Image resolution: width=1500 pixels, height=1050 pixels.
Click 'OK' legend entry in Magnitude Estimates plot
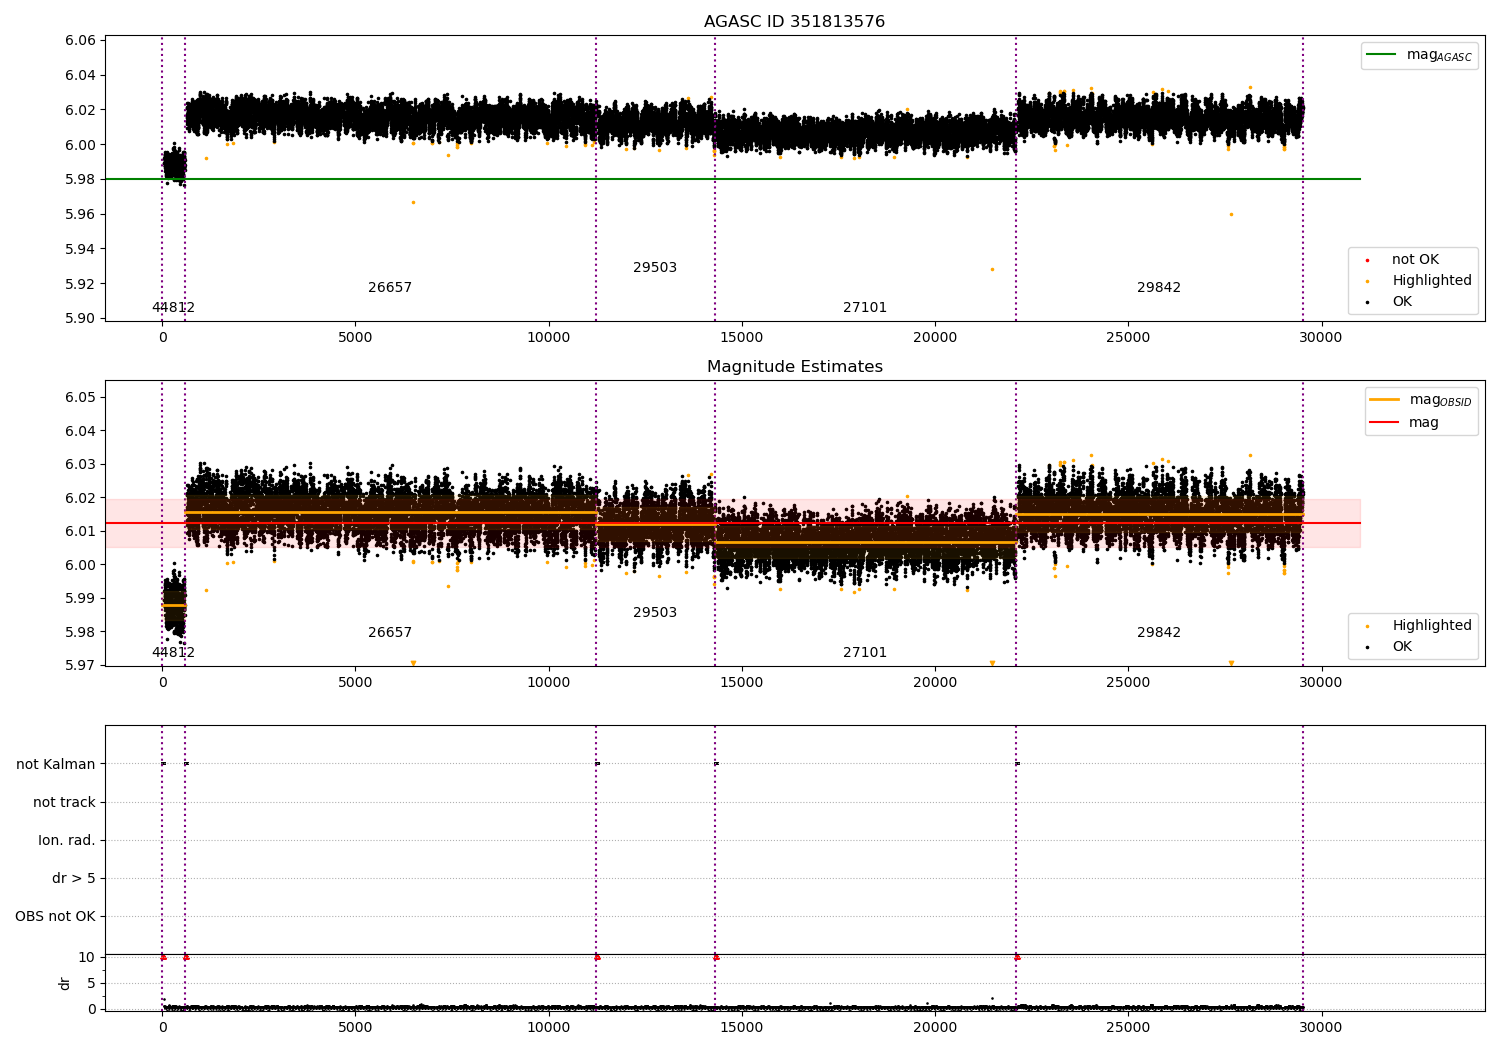pyautogui.click(x=1402, y=647)
